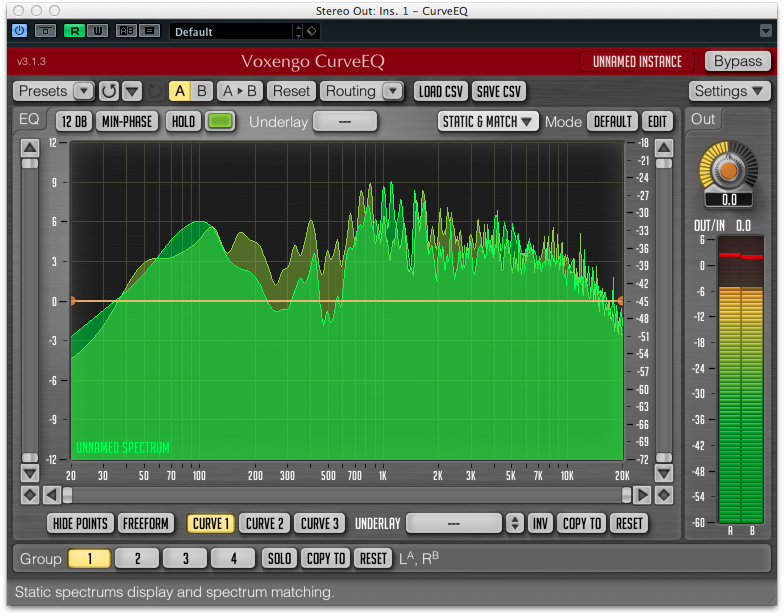
Task: Click SAVE CSV
Action: coord(498,92)
